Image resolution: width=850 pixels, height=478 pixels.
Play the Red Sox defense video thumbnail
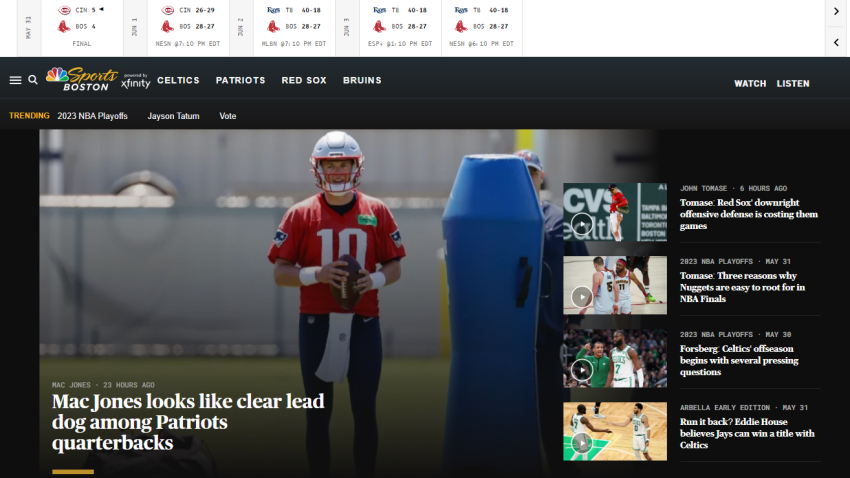[x=615, y=212]
